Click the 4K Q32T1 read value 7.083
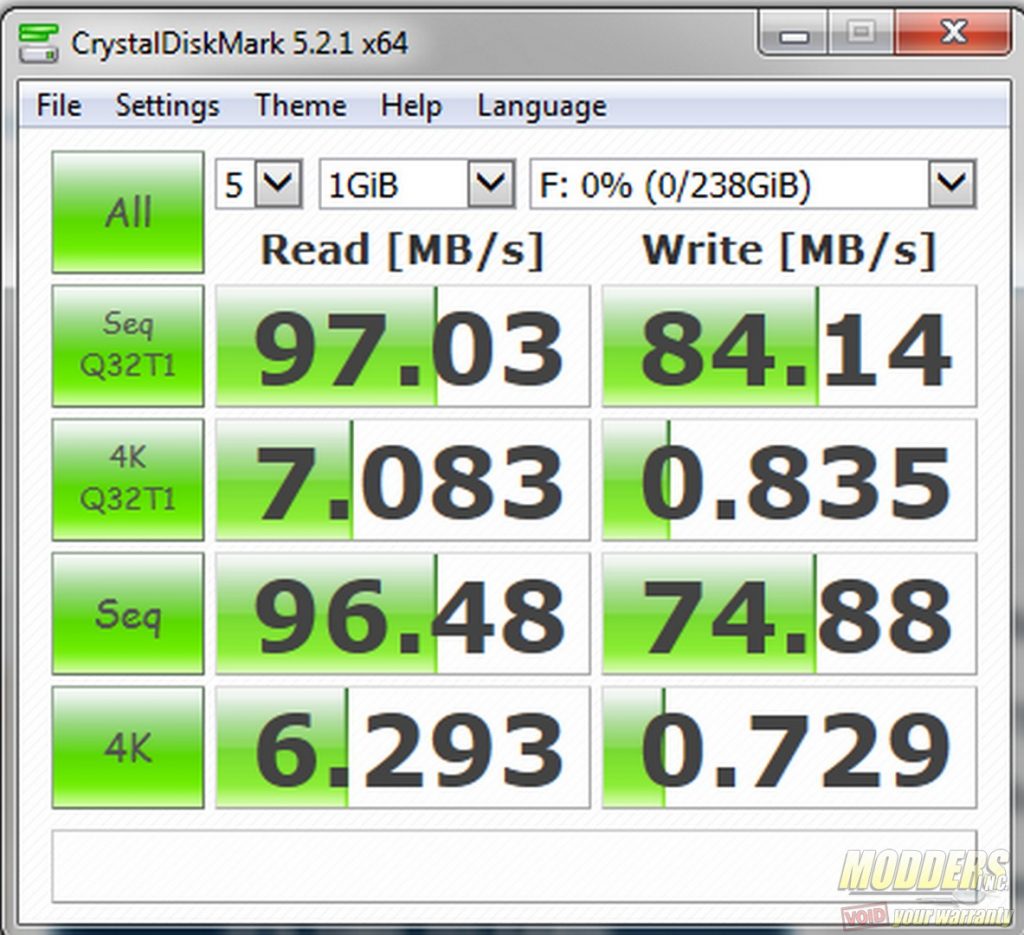Image resolution: width=1024 pixels, height=935 pixels. [403, 480]
